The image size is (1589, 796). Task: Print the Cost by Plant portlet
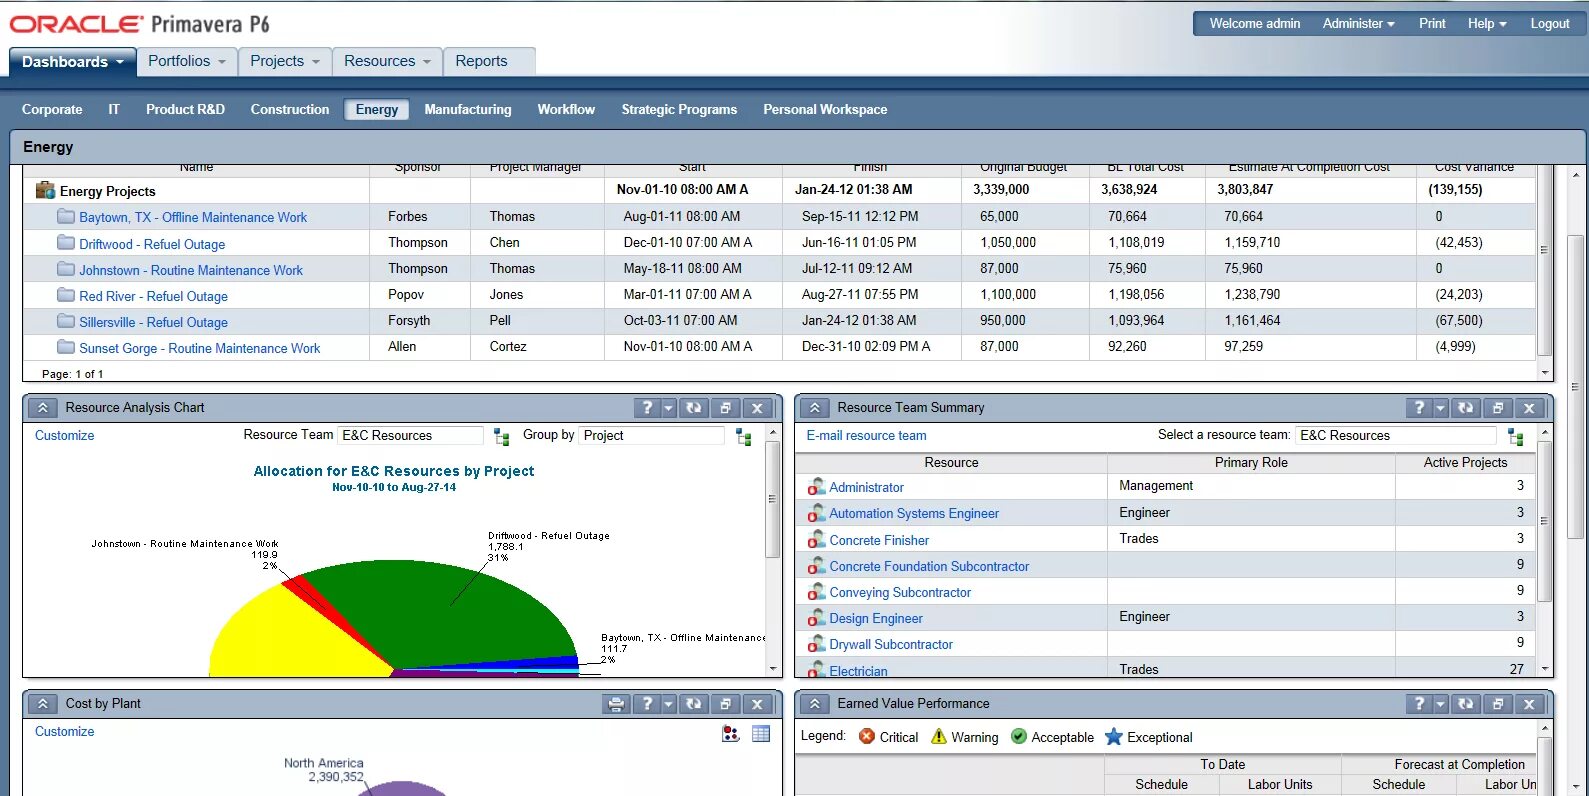click(x=616, y=704)
